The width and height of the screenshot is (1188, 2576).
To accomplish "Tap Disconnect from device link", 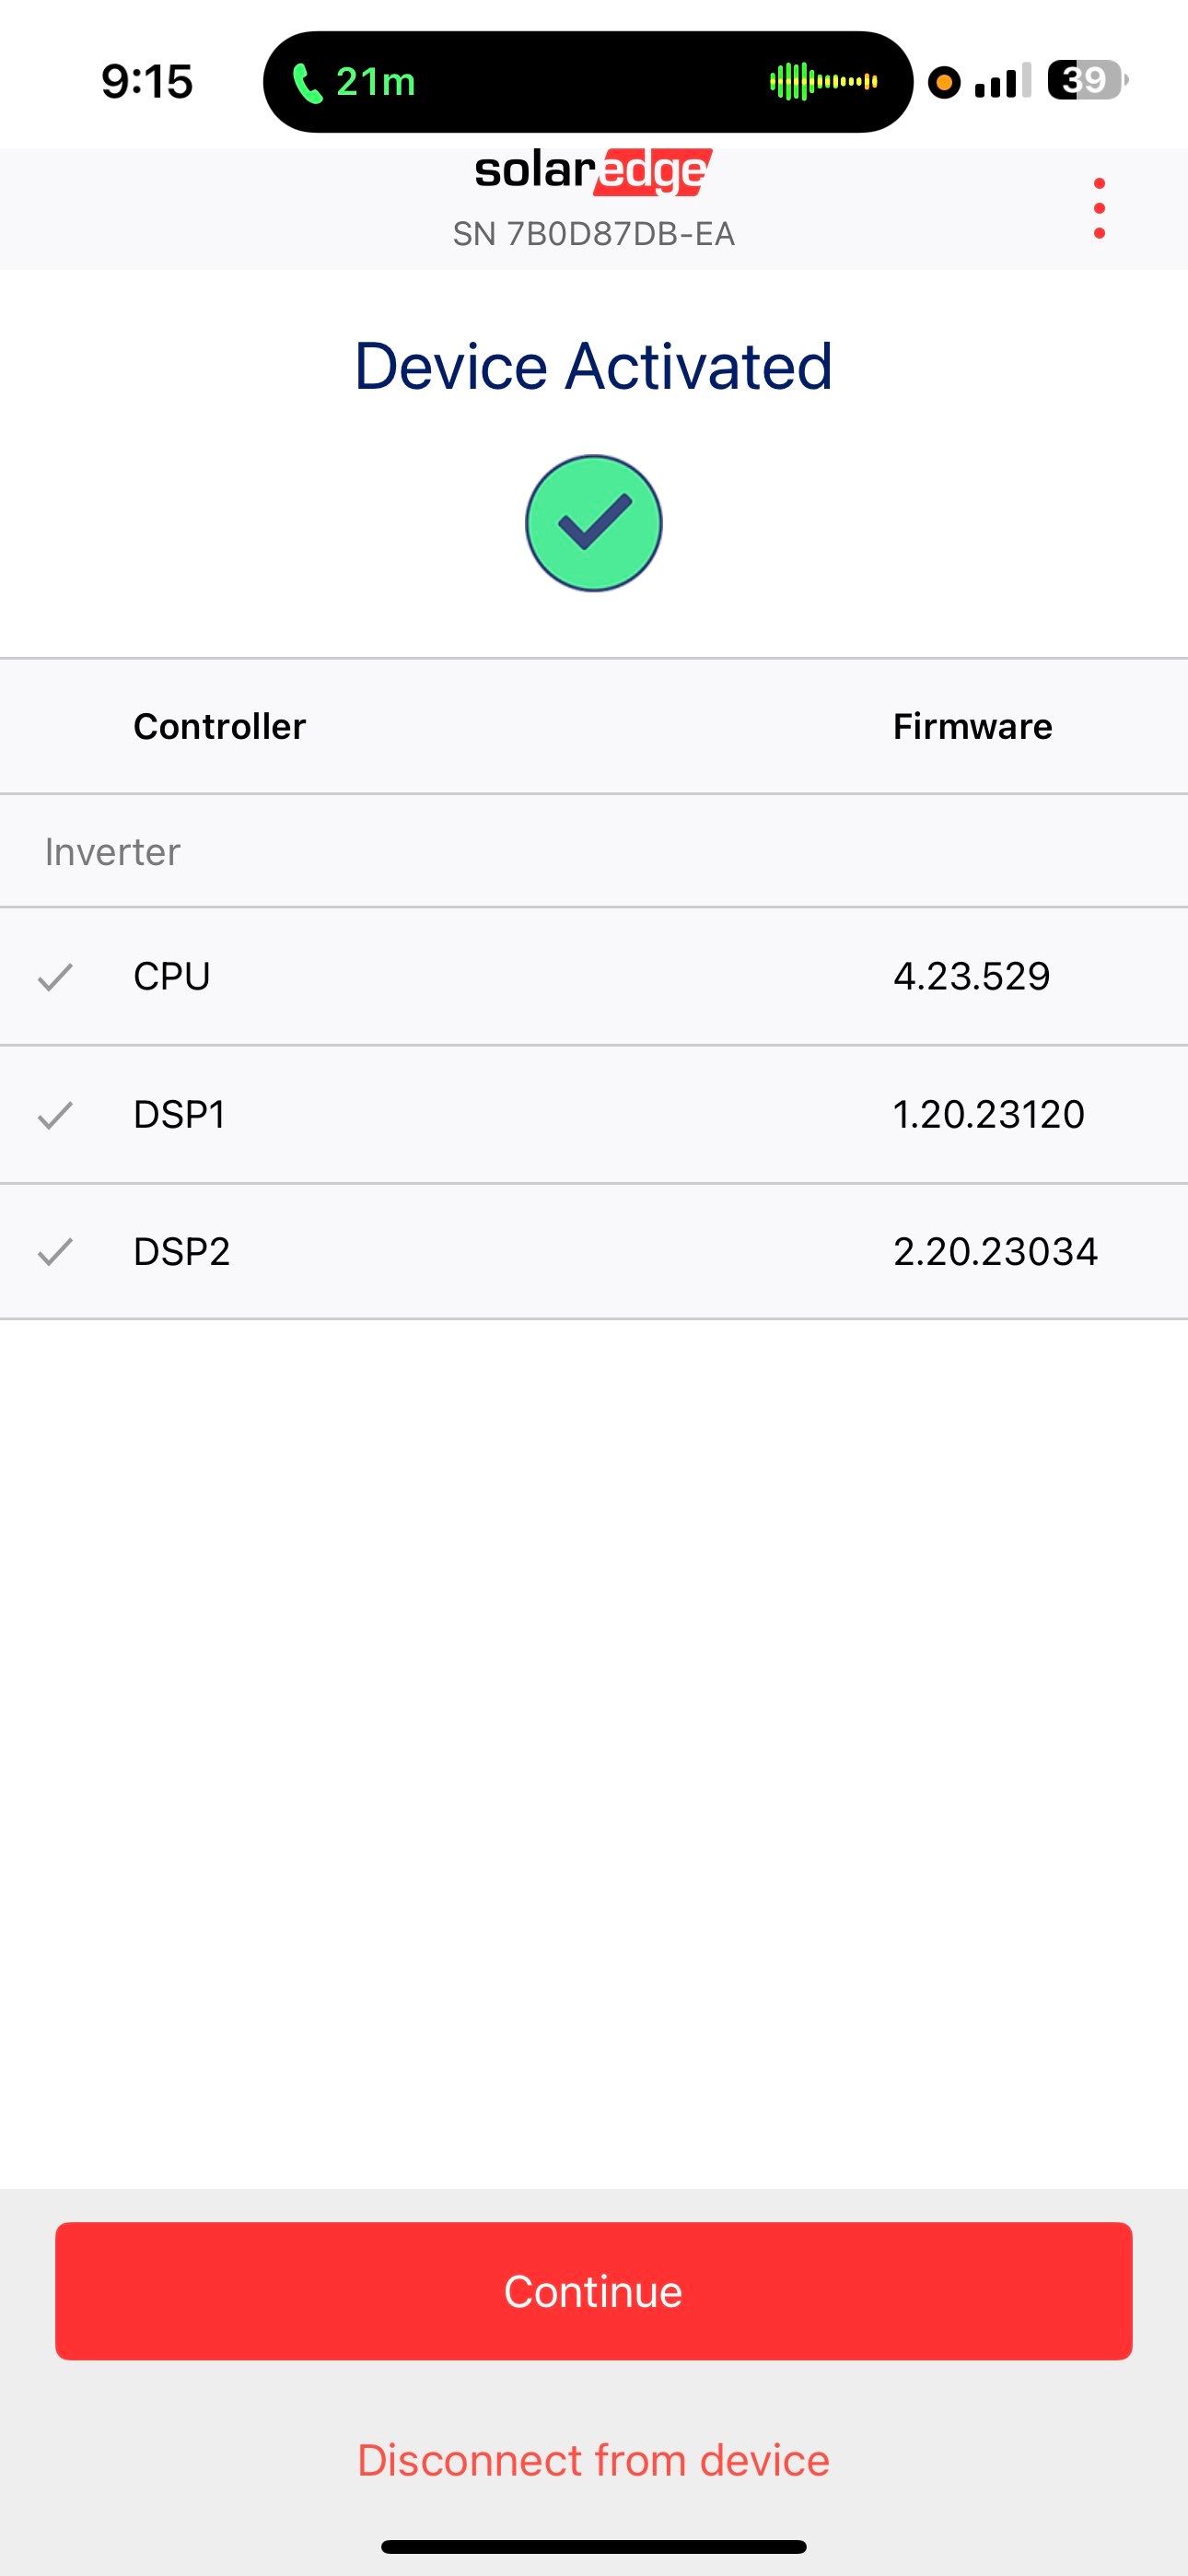I will [594, 2461].
